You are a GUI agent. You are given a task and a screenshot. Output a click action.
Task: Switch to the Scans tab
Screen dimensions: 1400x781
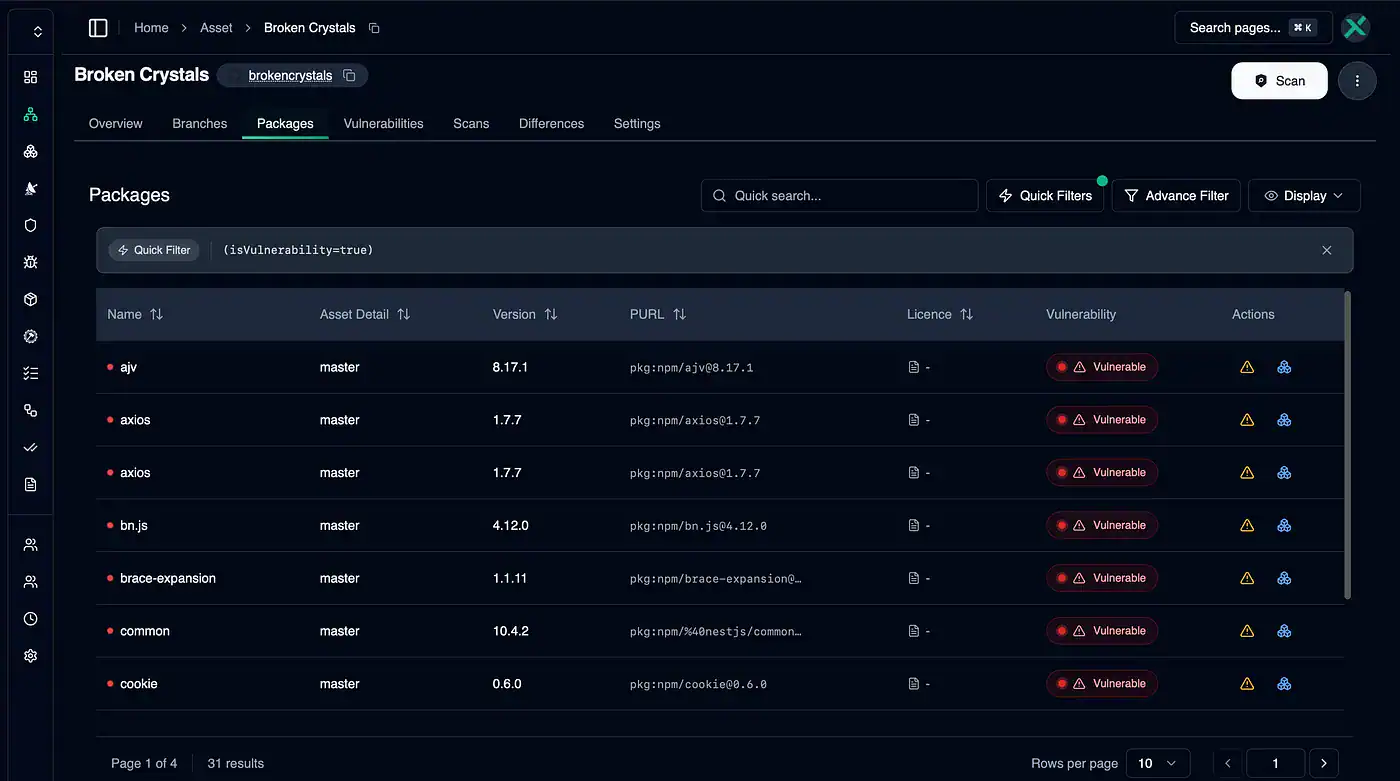pyautogui.click(x=471, y=124)
